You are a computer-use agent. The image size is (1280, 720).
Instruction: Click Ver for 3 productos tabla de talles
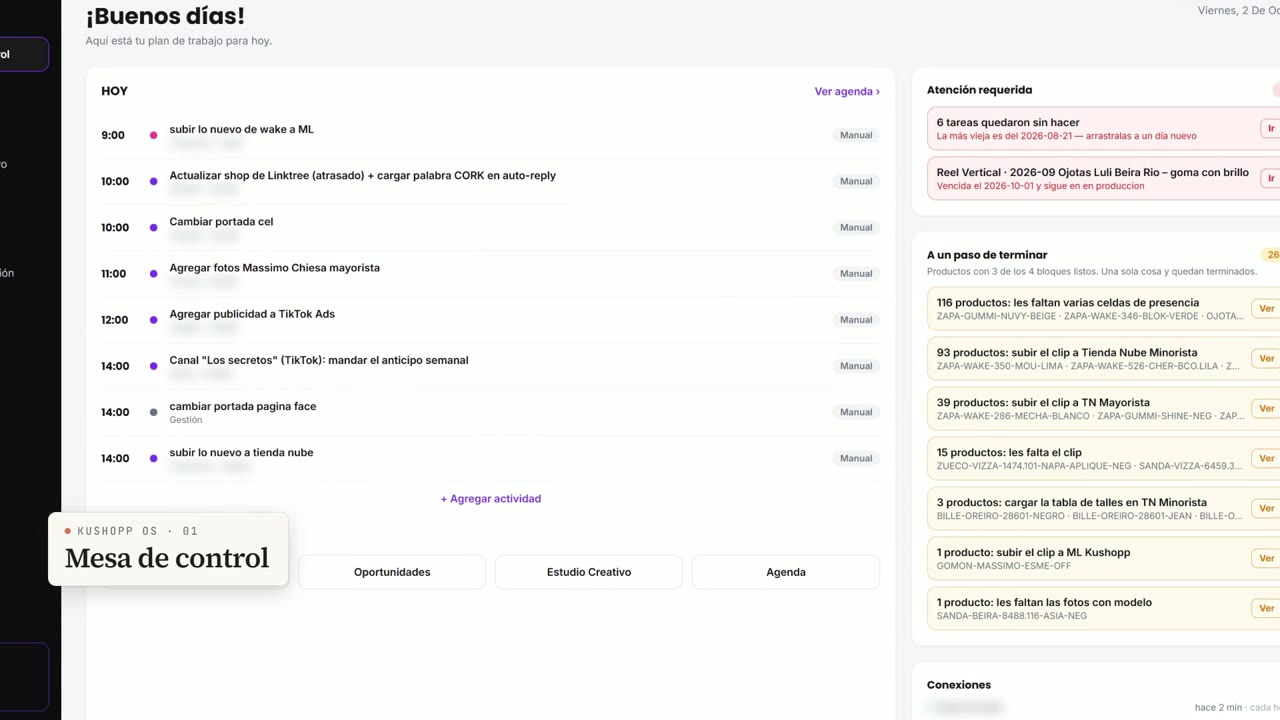coord(1266,509)
